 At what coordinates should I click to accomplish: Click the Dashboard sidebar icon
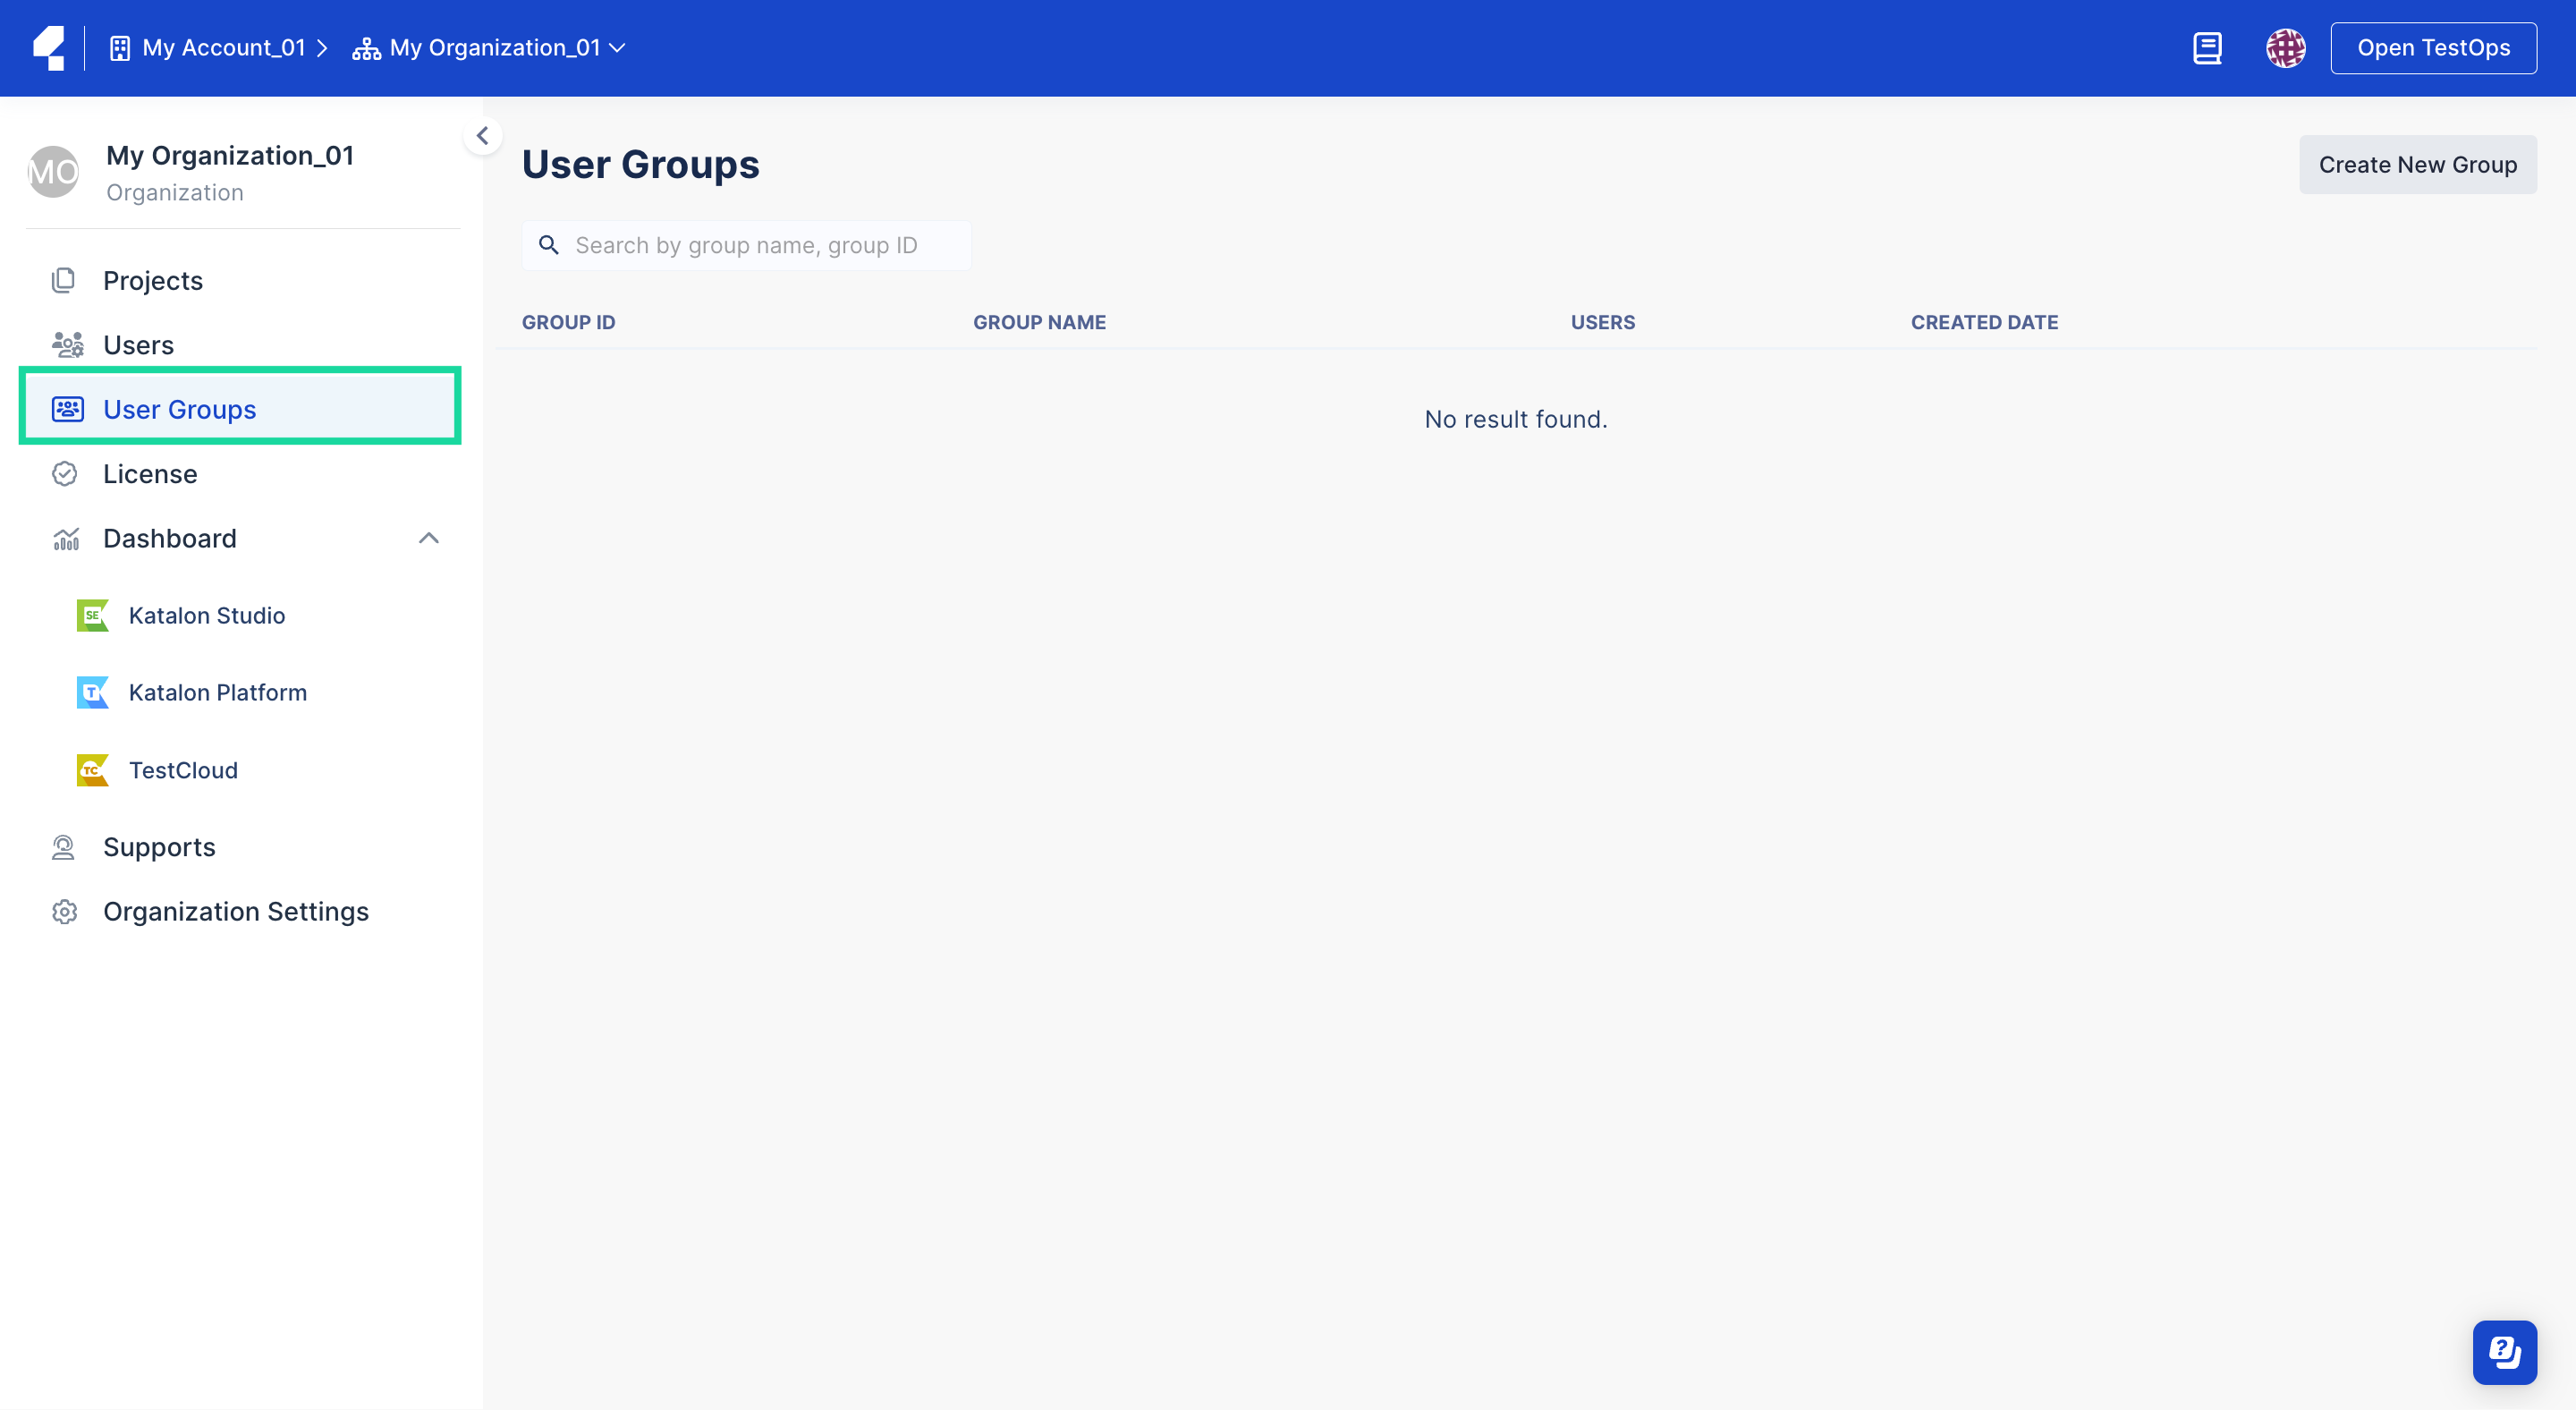click(x=64, y=537)
